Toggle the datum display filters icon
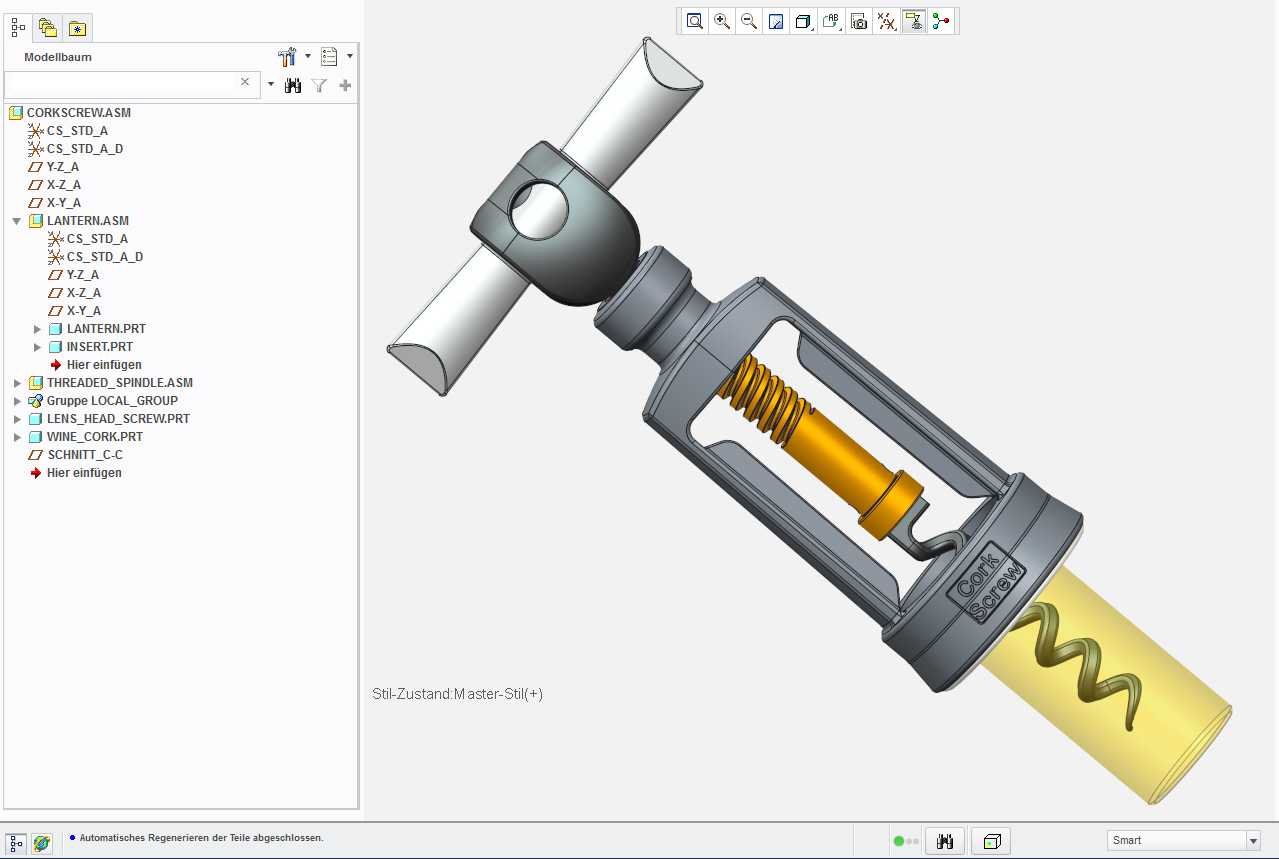Screen dimensions: 1279x859 click(886, 21)
